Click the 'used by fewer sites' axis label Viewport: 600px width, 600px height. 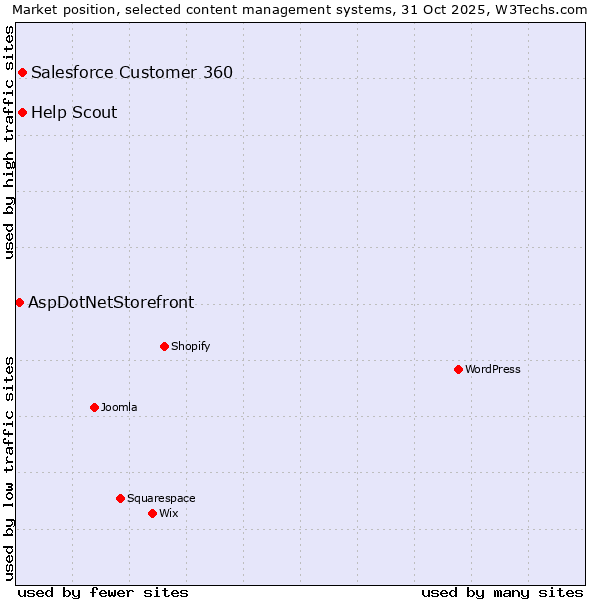coord(103,592)
